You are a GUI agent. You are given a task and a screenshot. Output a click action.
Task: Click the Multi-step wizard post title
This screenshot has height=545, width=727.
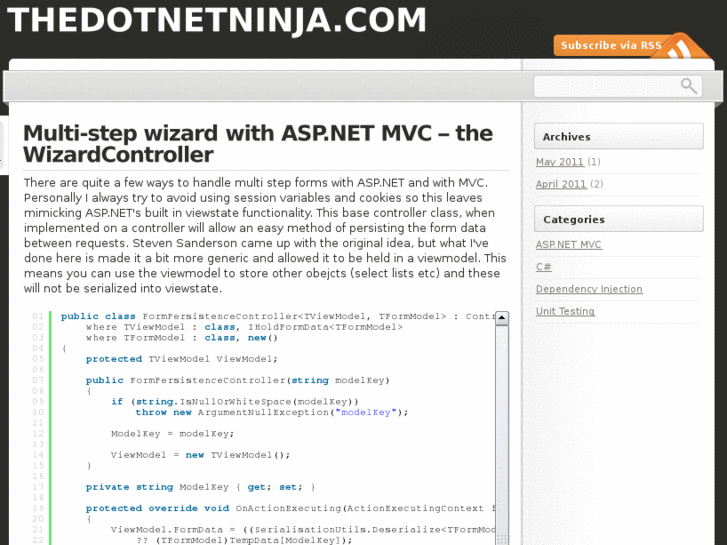[x=258, y=144]
